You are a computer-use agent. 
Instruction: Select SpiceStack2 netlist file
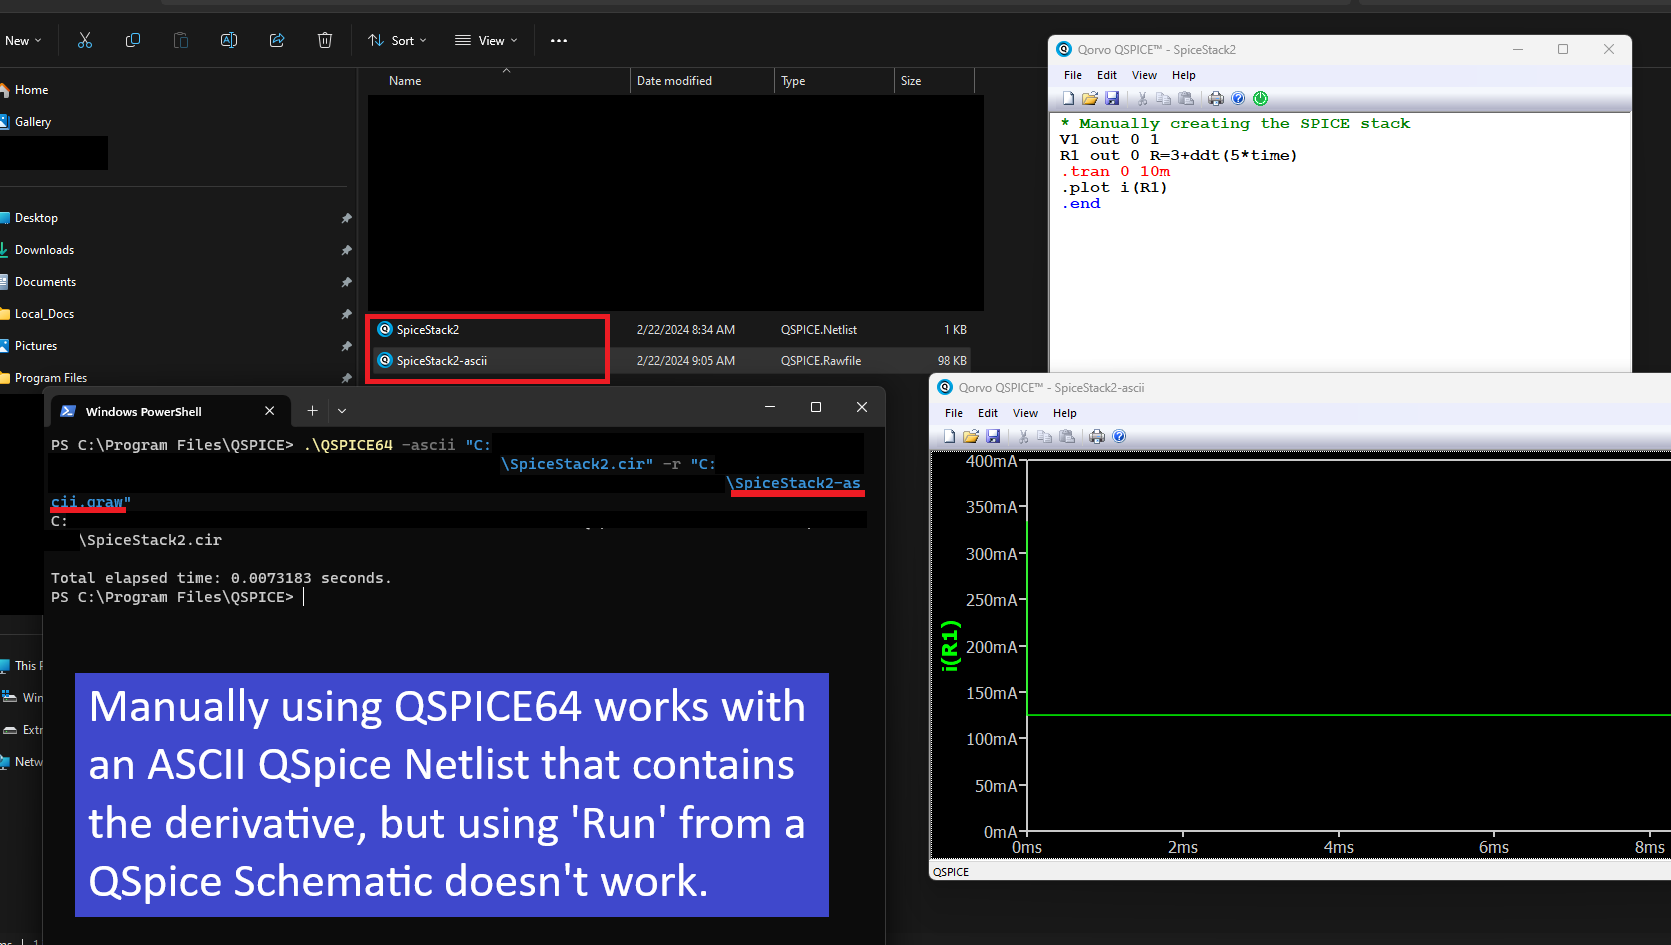tap(428, 330)
